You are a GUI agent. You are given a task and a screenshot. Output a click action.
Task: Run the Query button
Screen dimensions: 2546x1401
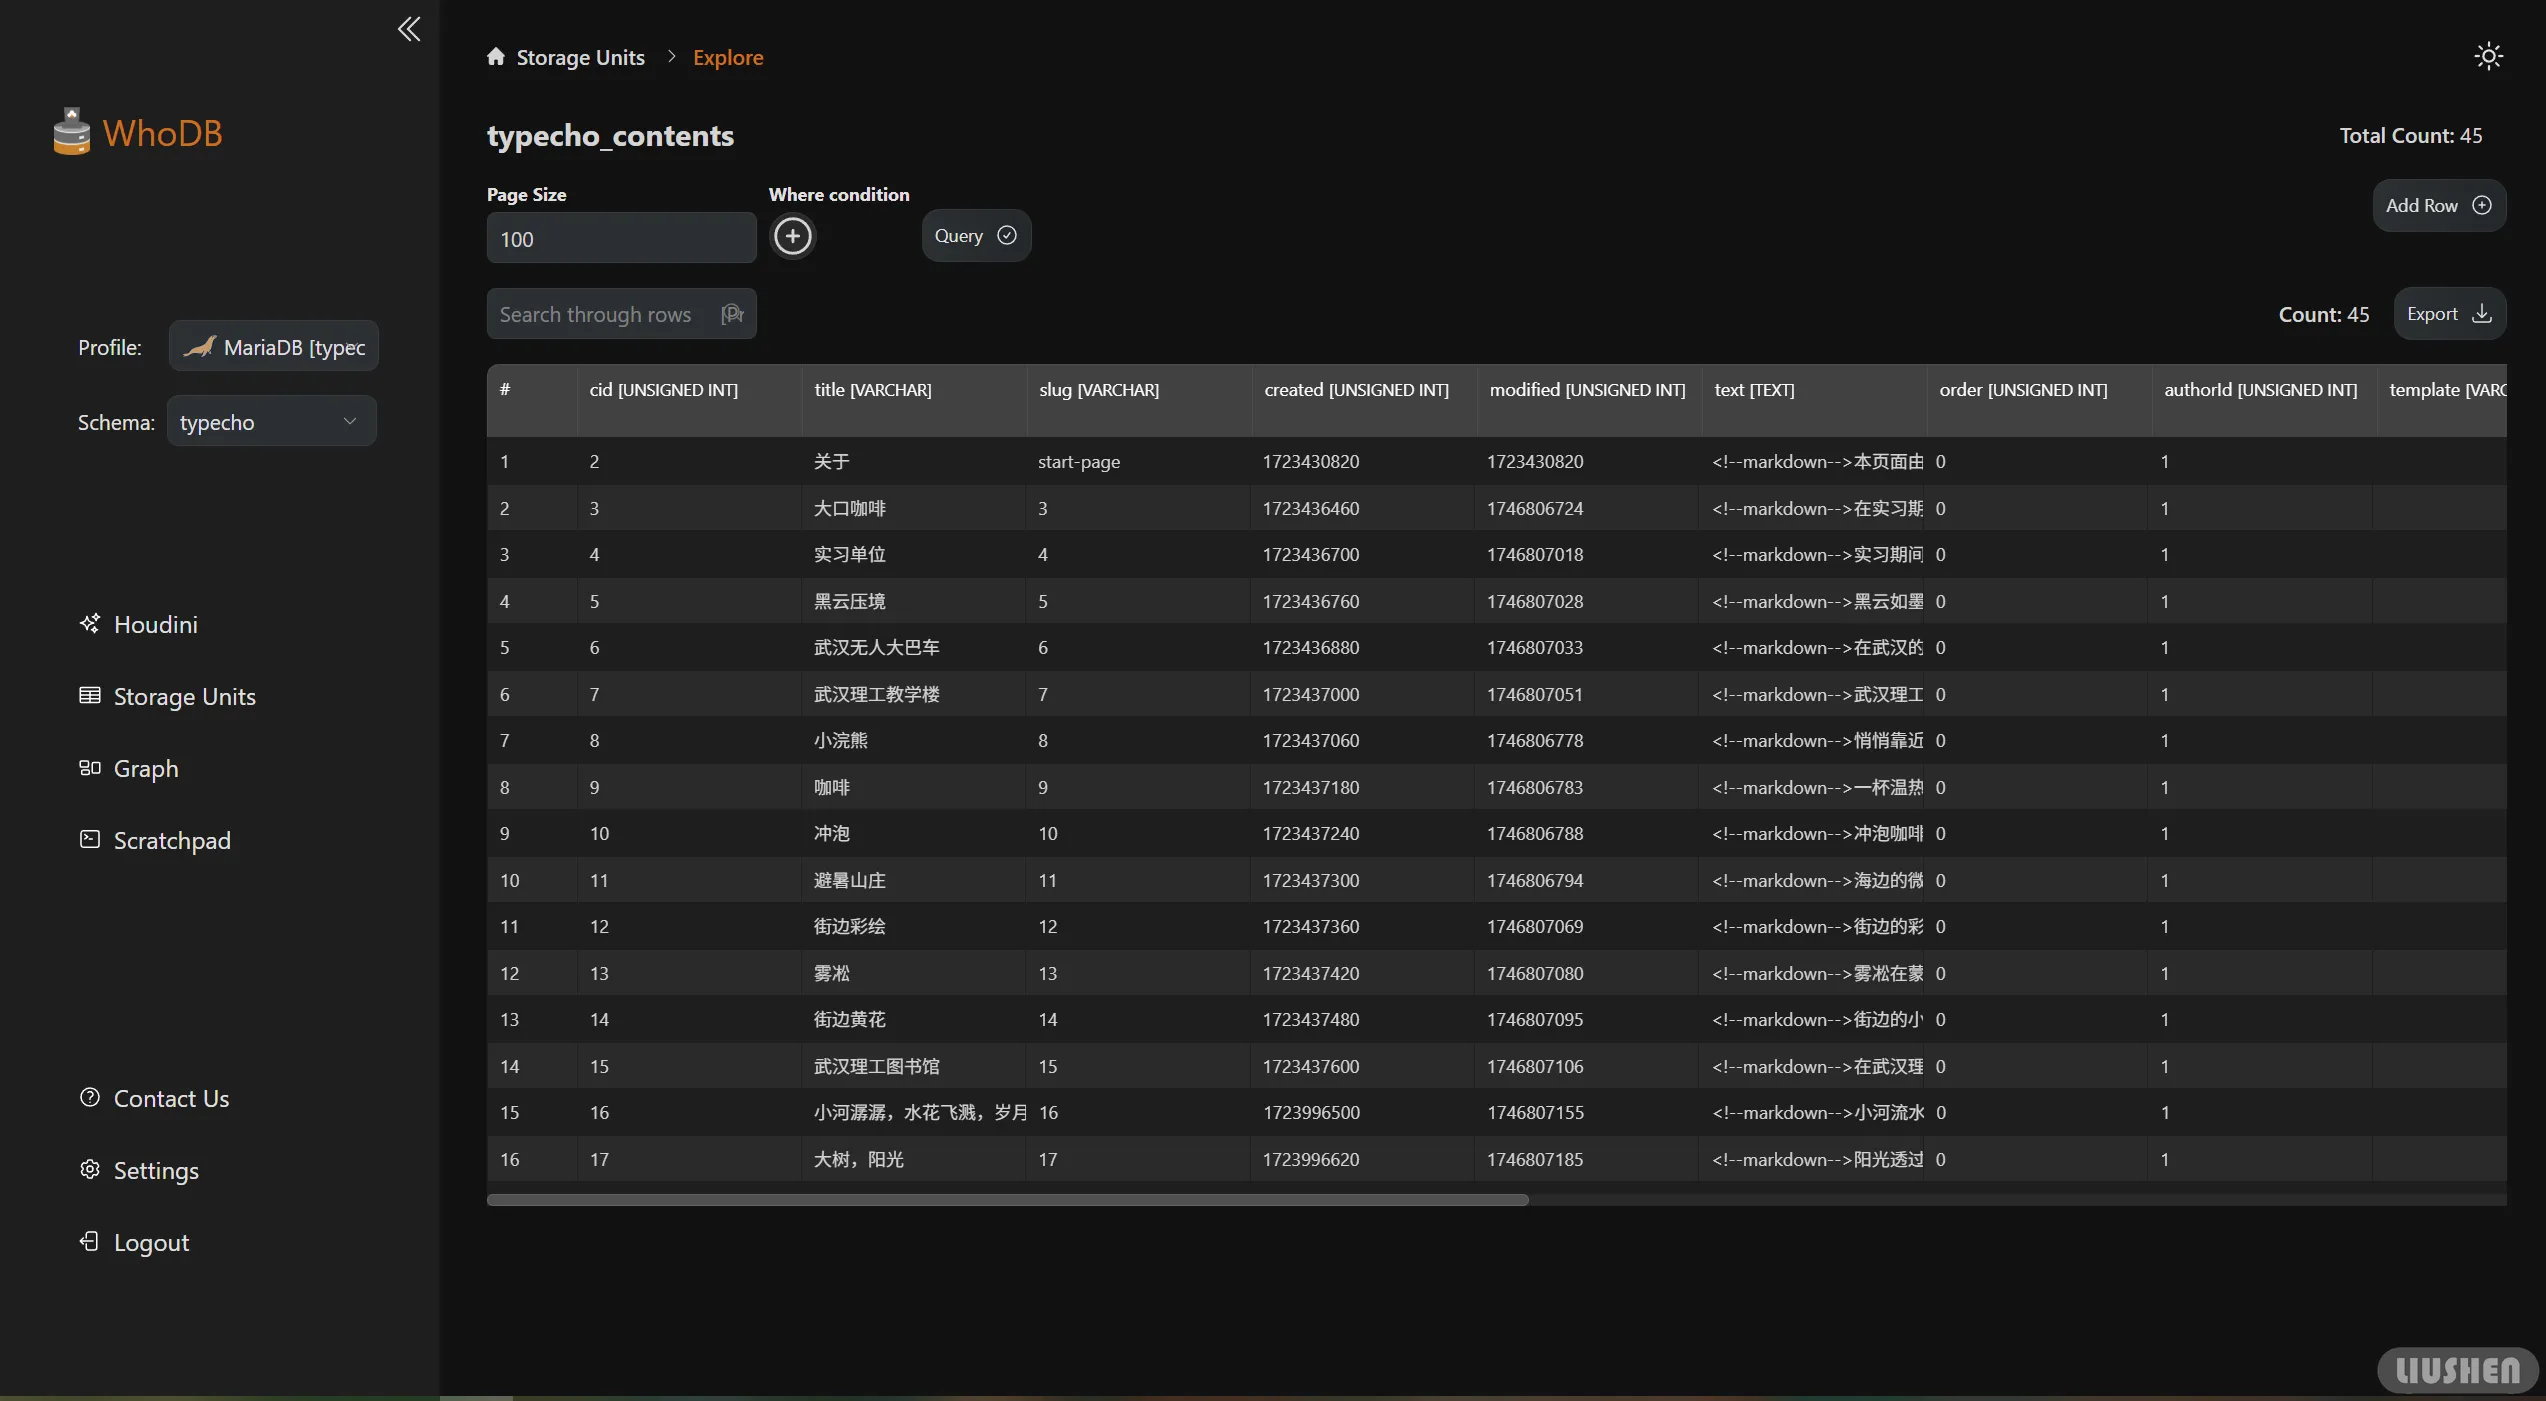tap(975, 236)
